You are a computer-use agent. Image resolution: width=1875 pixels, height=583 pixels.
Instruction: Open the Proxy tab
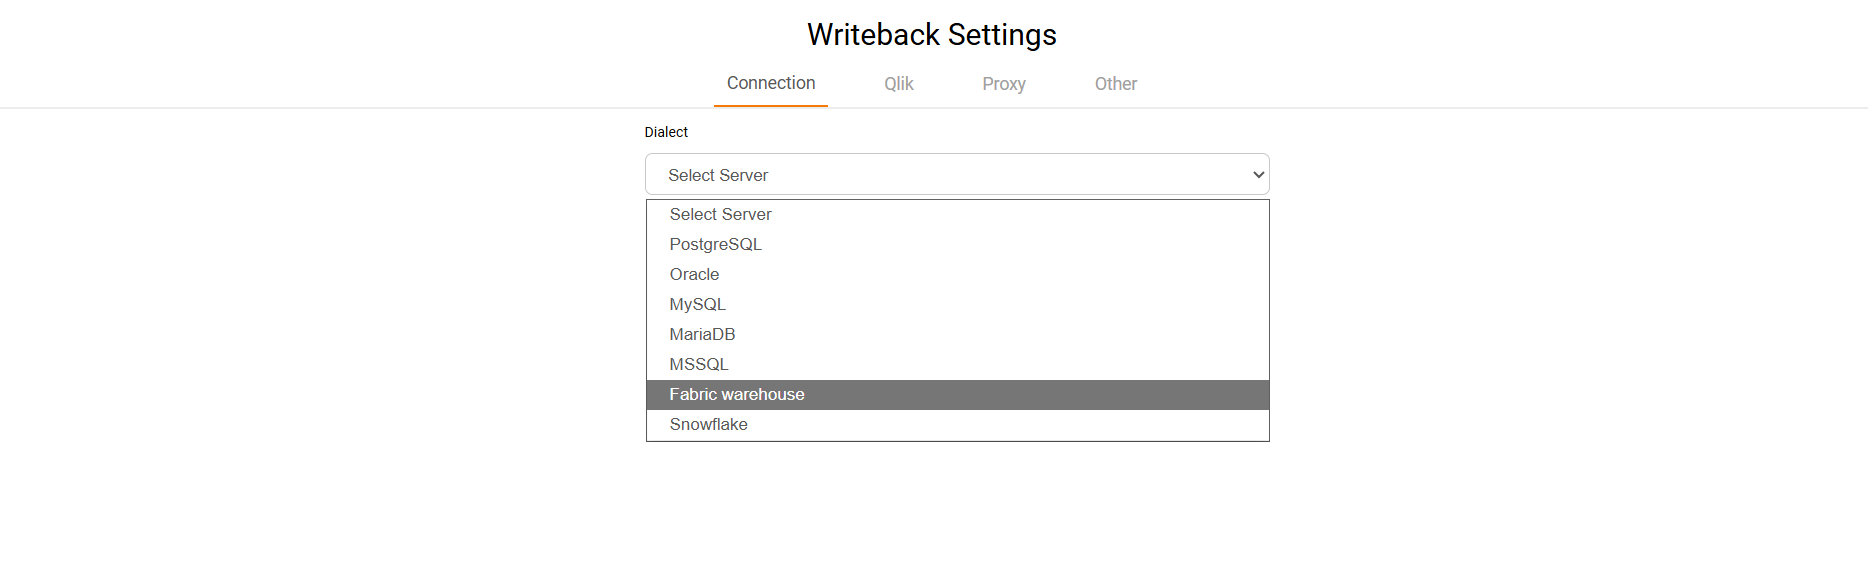1003,84
